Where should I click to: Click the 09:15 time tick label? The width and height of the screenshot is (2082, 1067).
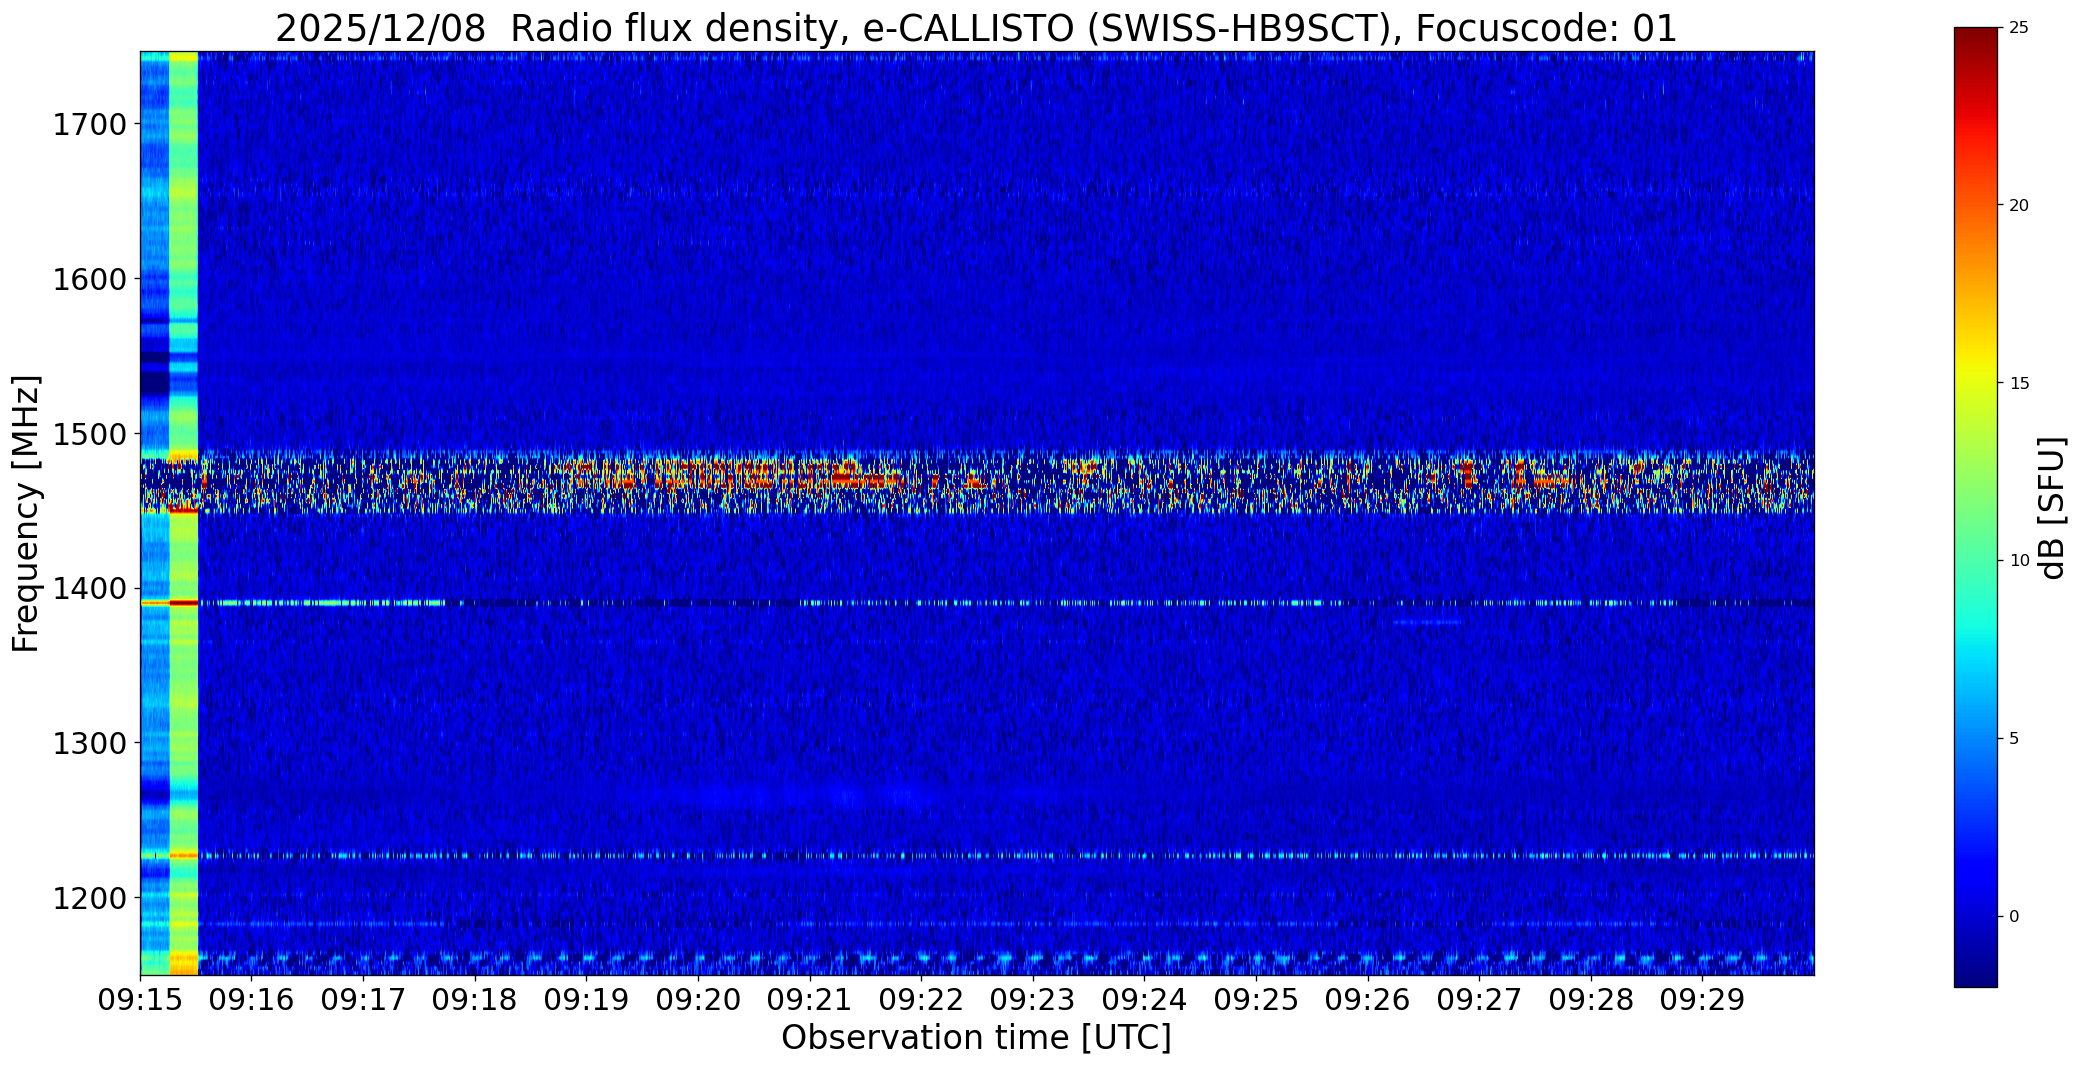(x=140, y=1000)
